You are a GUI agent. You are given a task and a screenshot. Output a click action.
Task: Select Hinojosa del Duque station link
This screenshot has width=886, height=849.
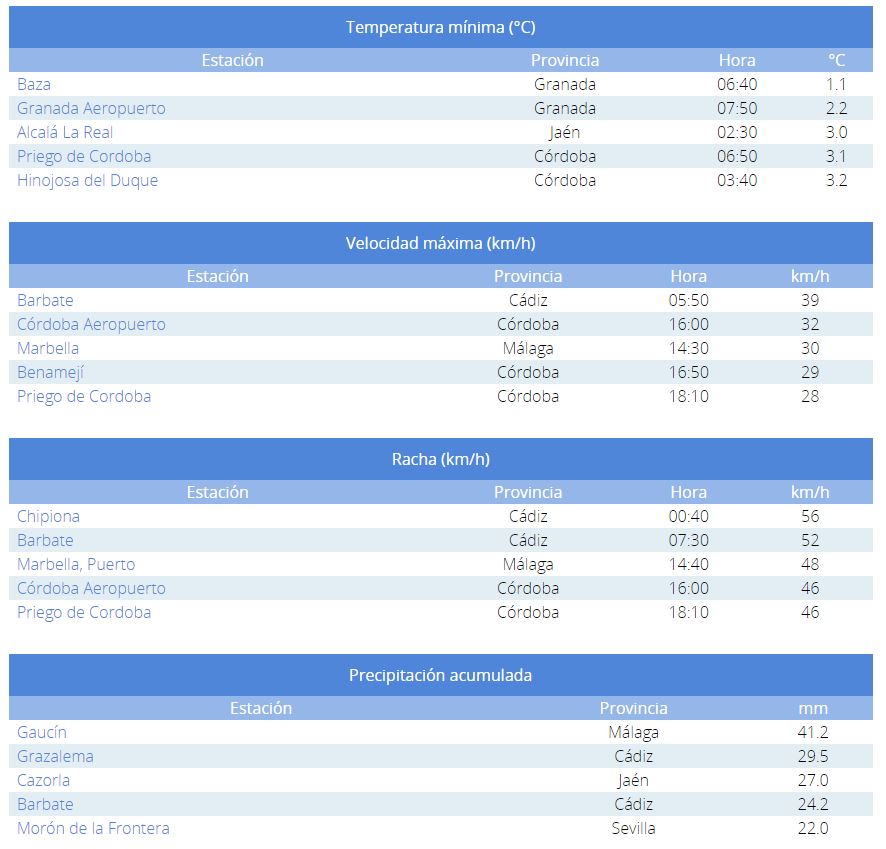point(87,181)
